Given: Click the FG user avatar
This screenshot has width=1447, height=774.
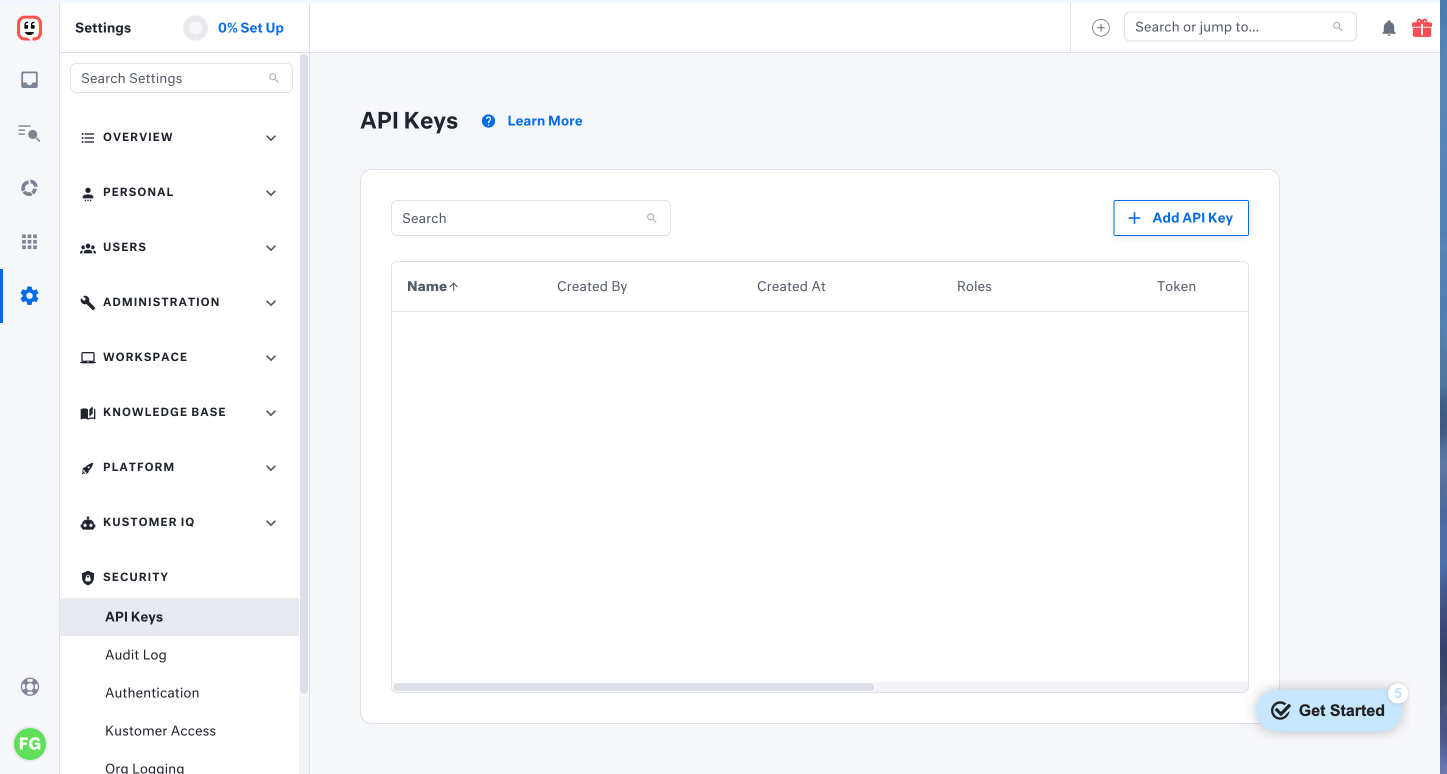Looking at the screenshot, I should [x=29, y=743].
